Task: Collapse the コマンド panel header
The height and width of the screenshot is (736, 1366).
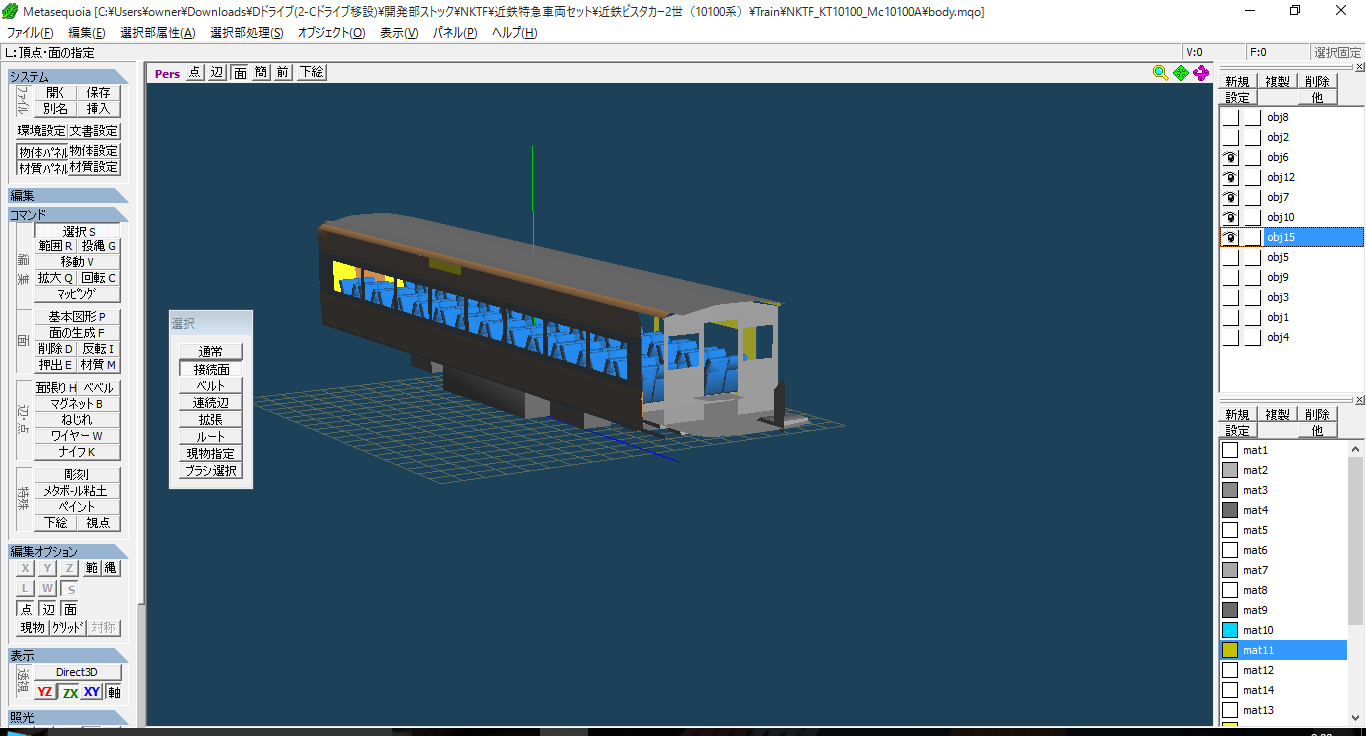Action: pyautogui.click(x=68, y=215)
